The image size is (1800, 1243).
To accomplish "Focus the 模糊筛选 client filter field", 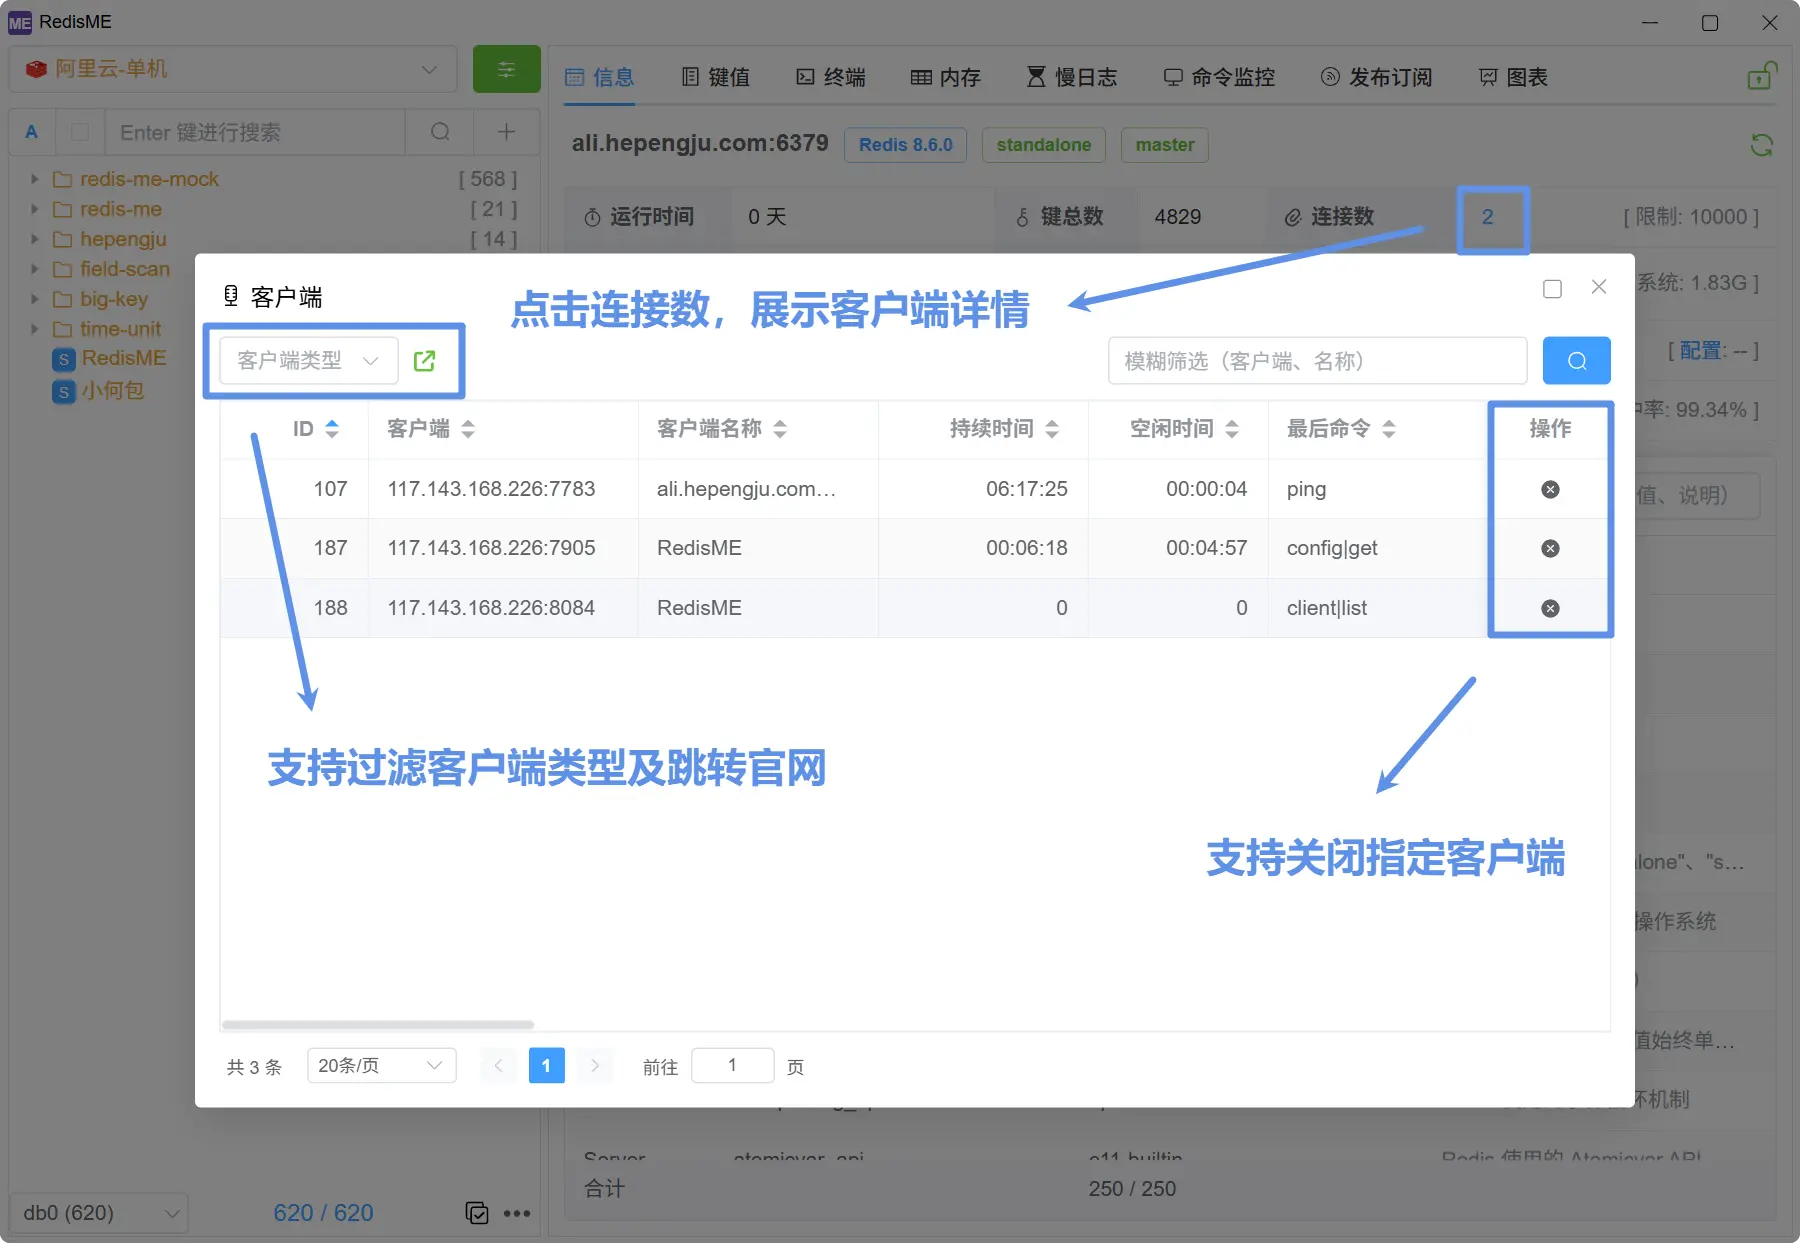I will click(1317, 361).
